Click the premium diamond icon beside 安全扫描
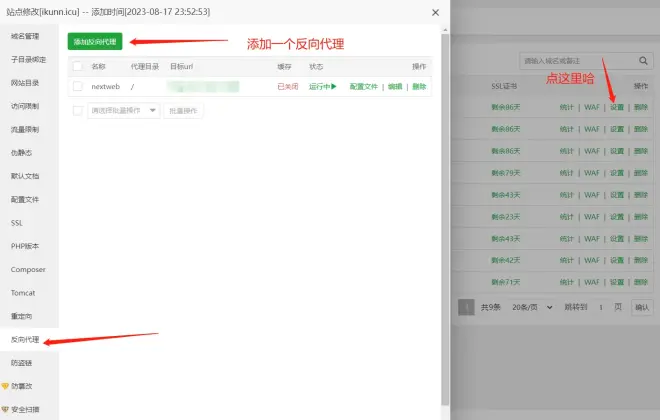 pos(5,409)
